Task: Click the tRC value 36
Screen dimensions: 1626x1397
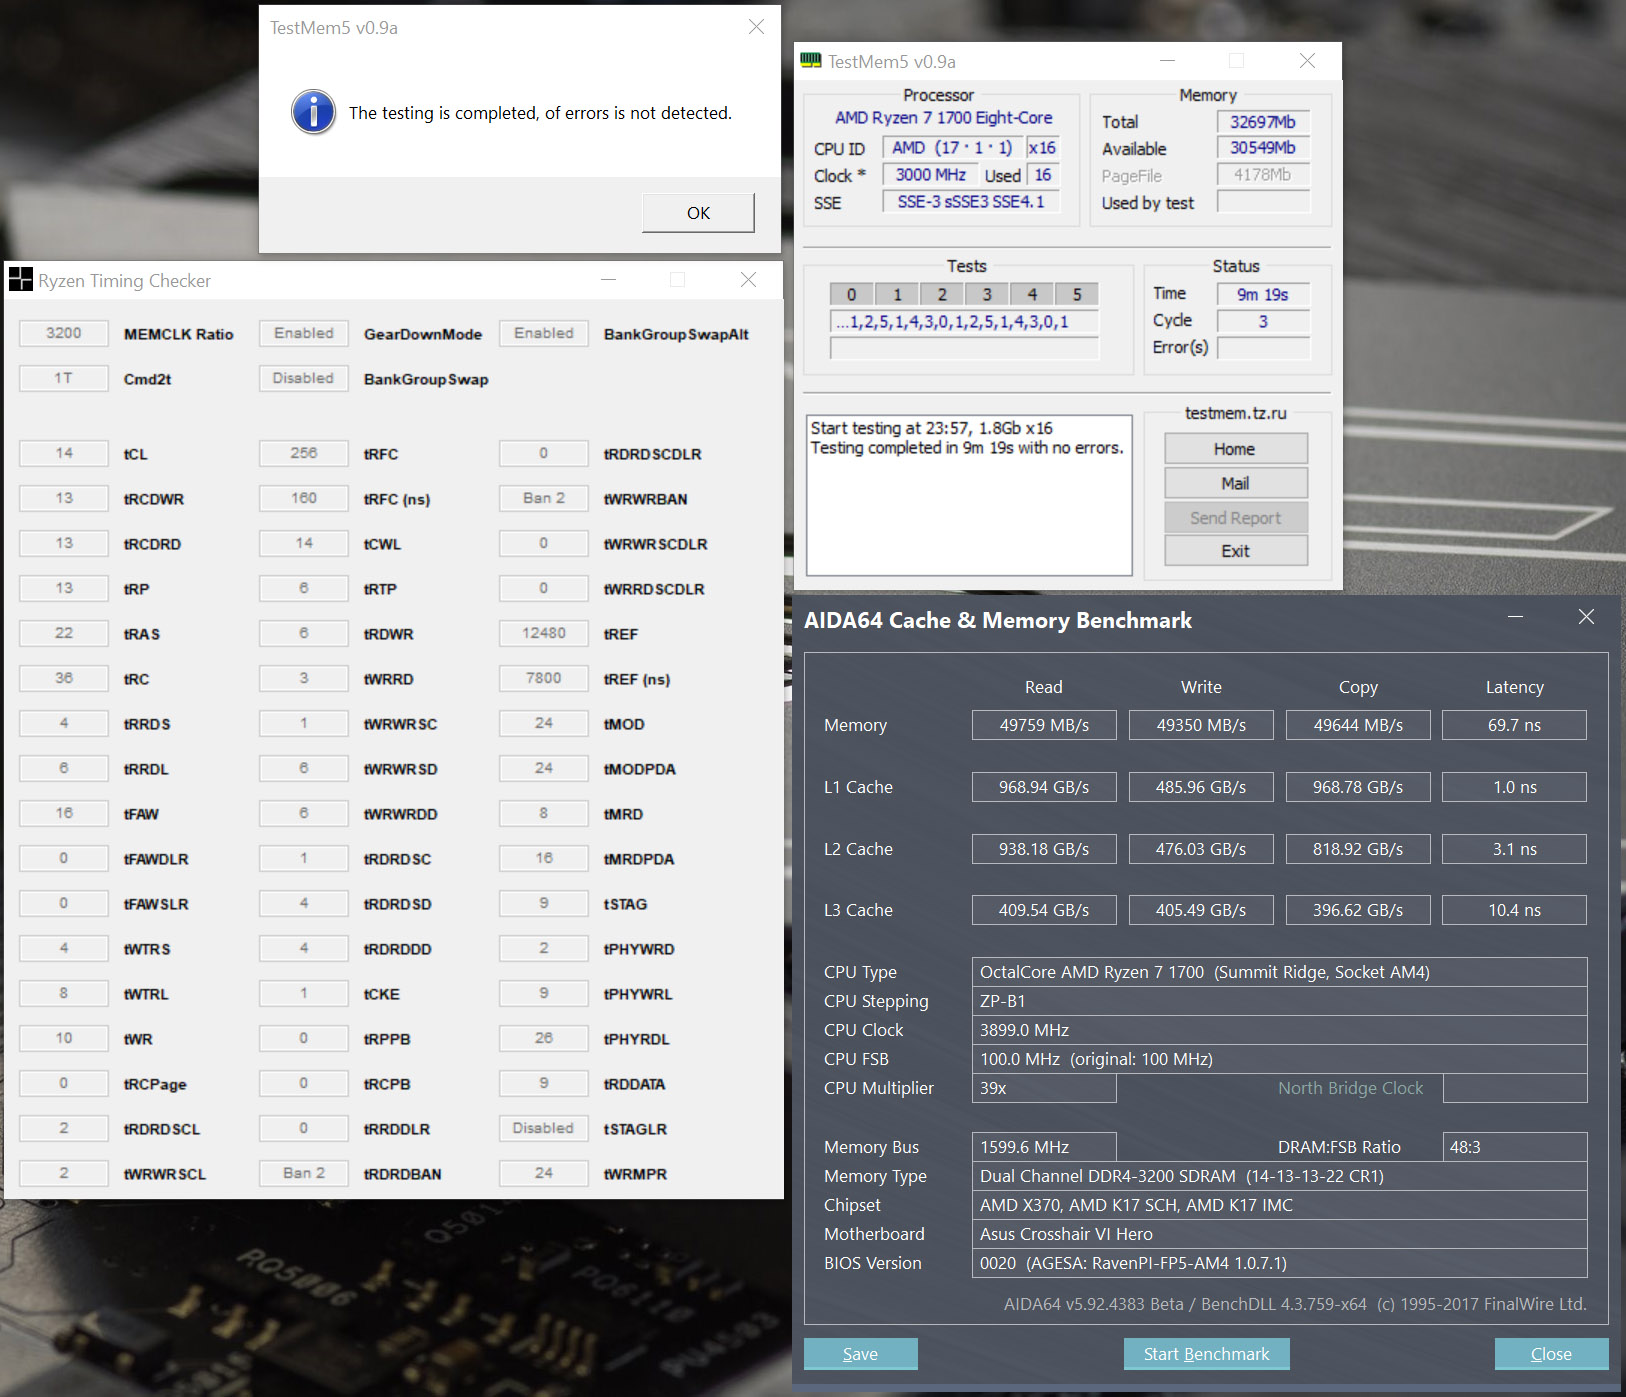Action: 64,678
